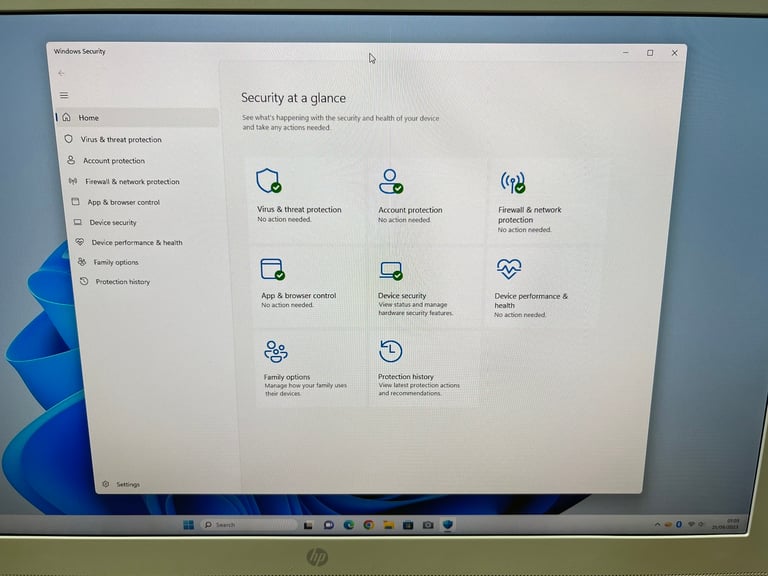Click the clock icon beside Protection history in sidebar

[x=84, y=281]
